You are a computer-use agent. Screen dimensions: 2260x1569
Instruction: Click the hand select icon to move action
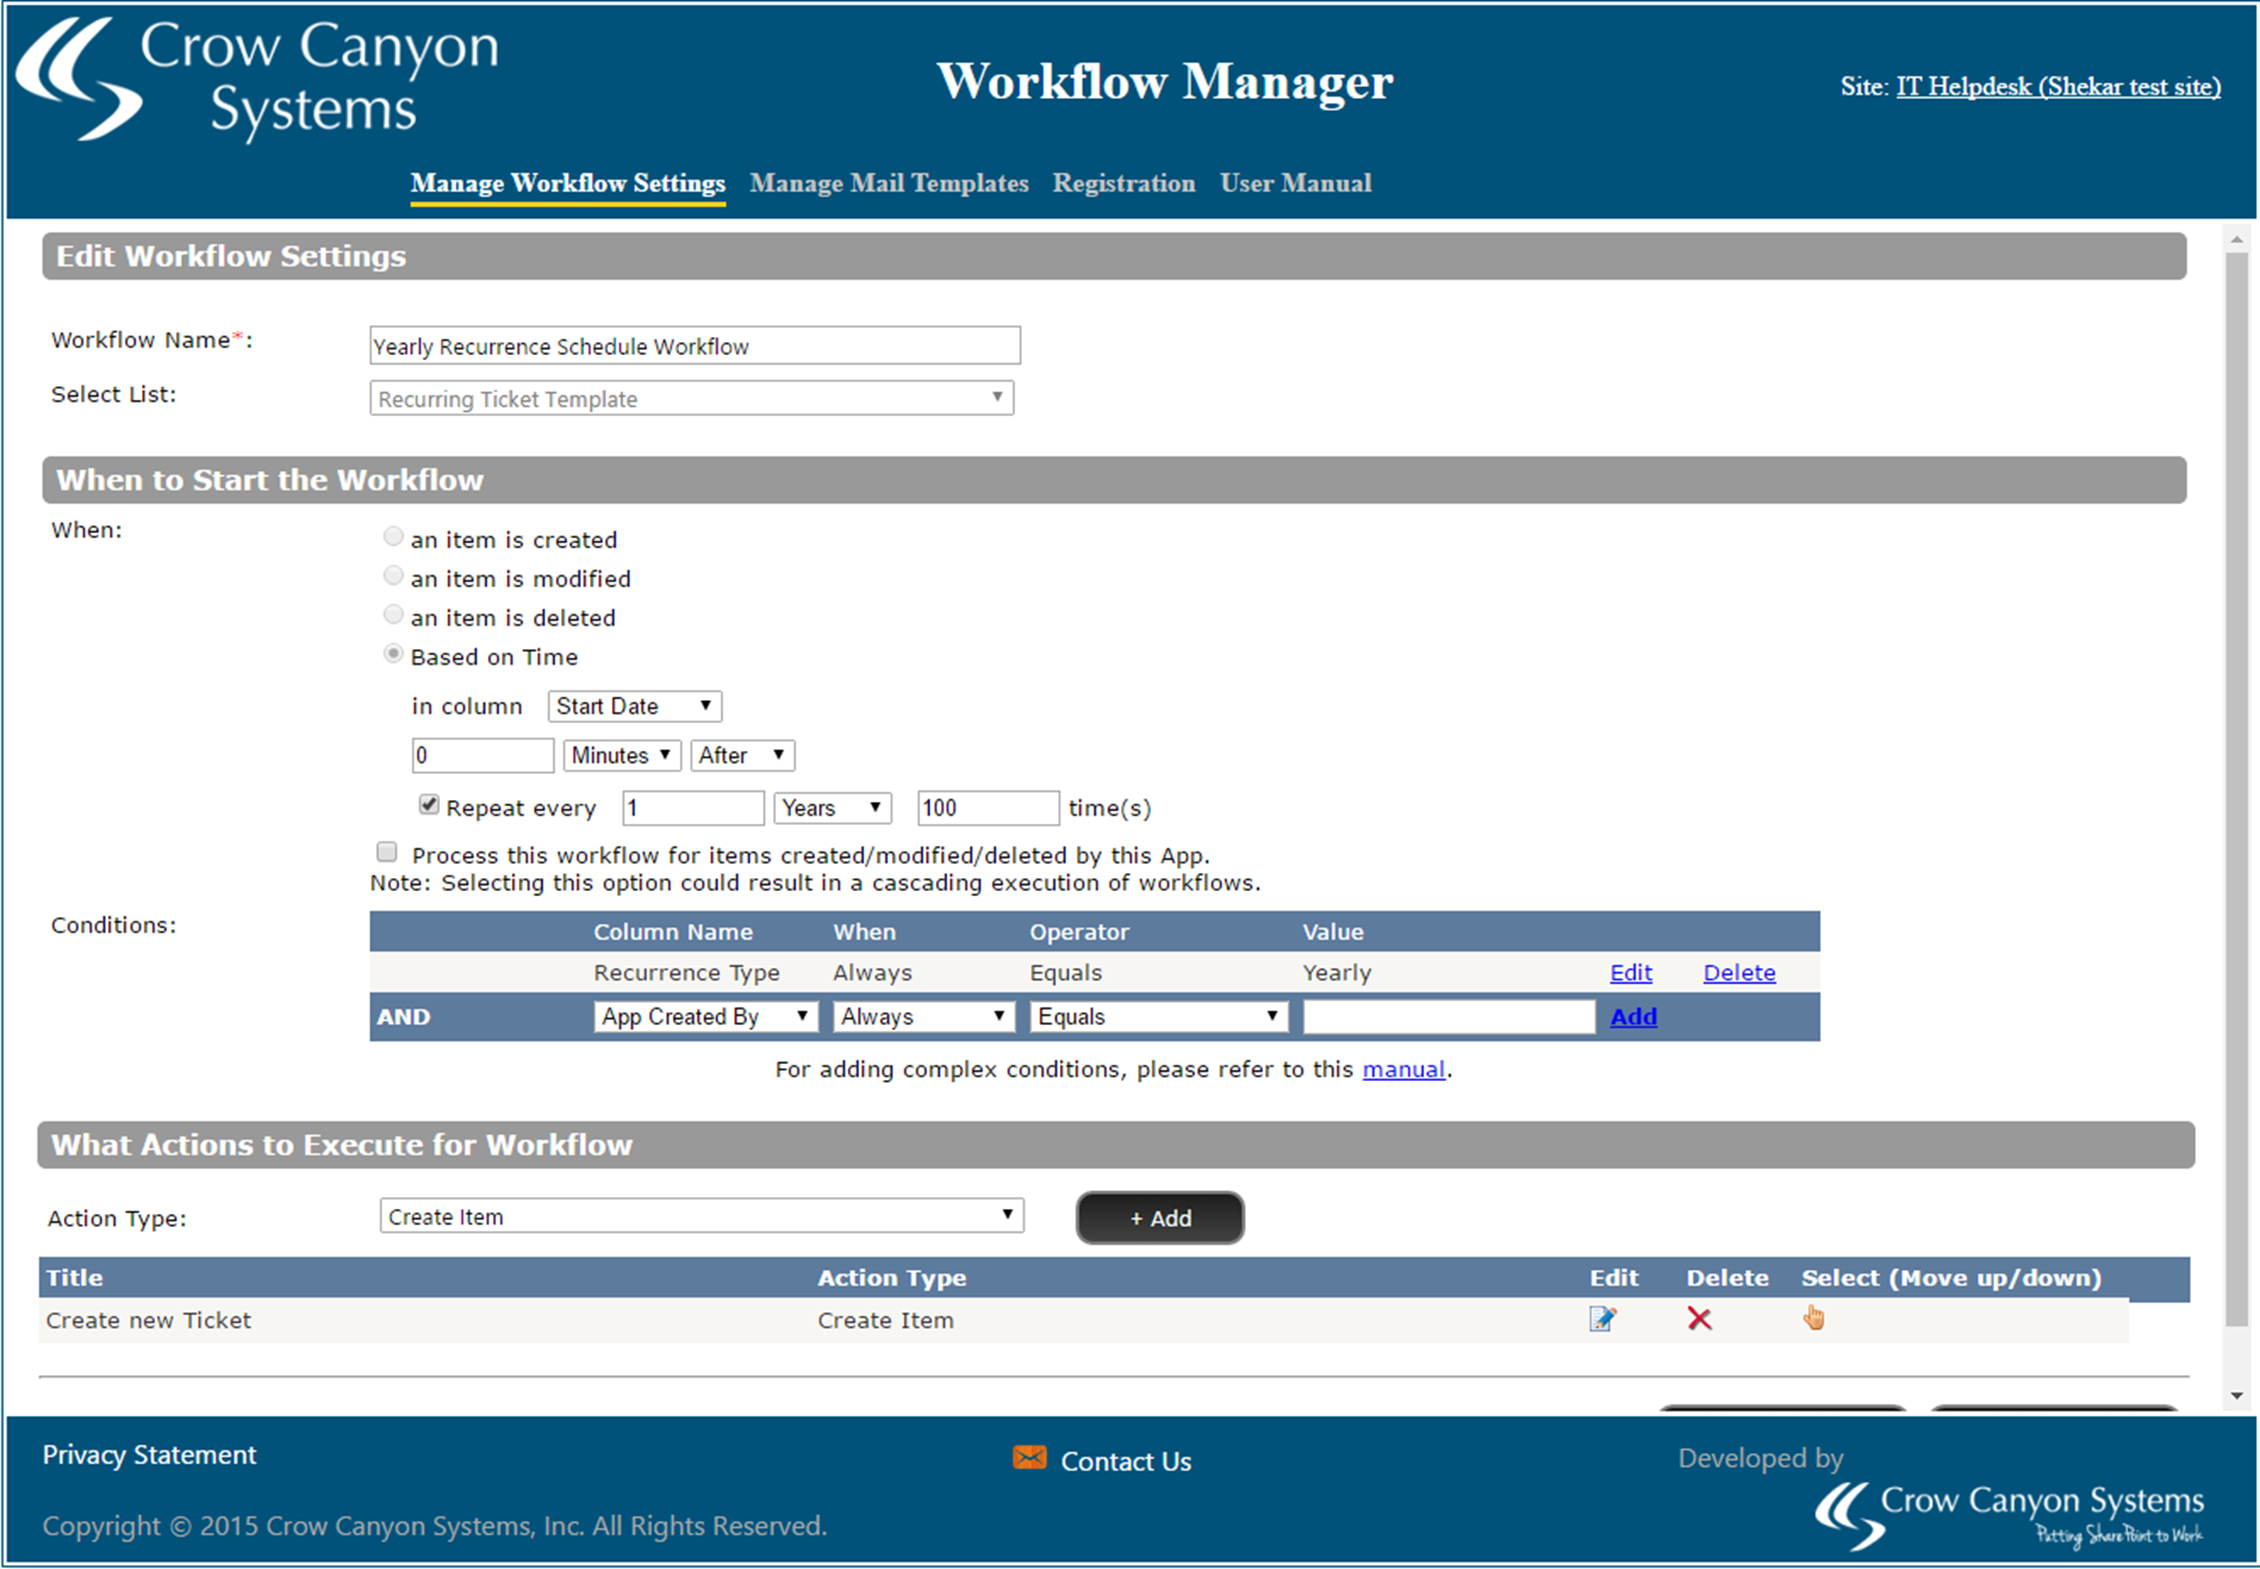(x=1813, y=1318)
